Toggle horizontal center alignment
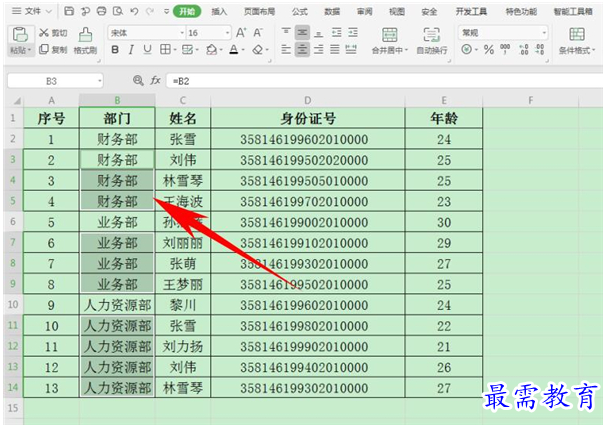The height and width of the screenshot is (428, 606). [x=302, y=49]
